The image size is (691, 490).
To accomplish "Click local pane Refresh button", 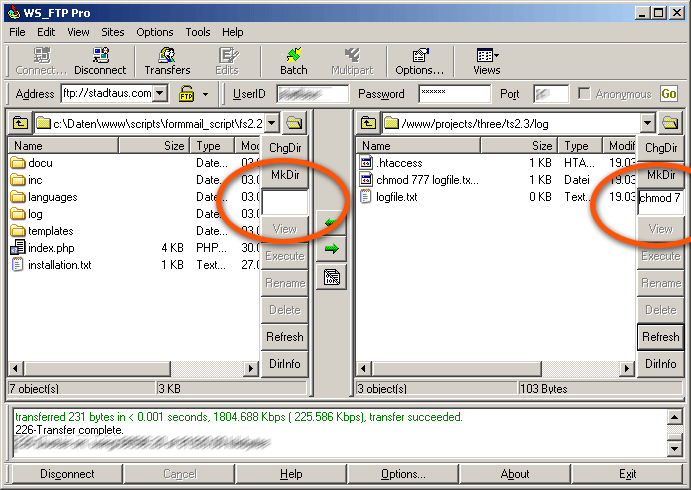I will 285,337.
